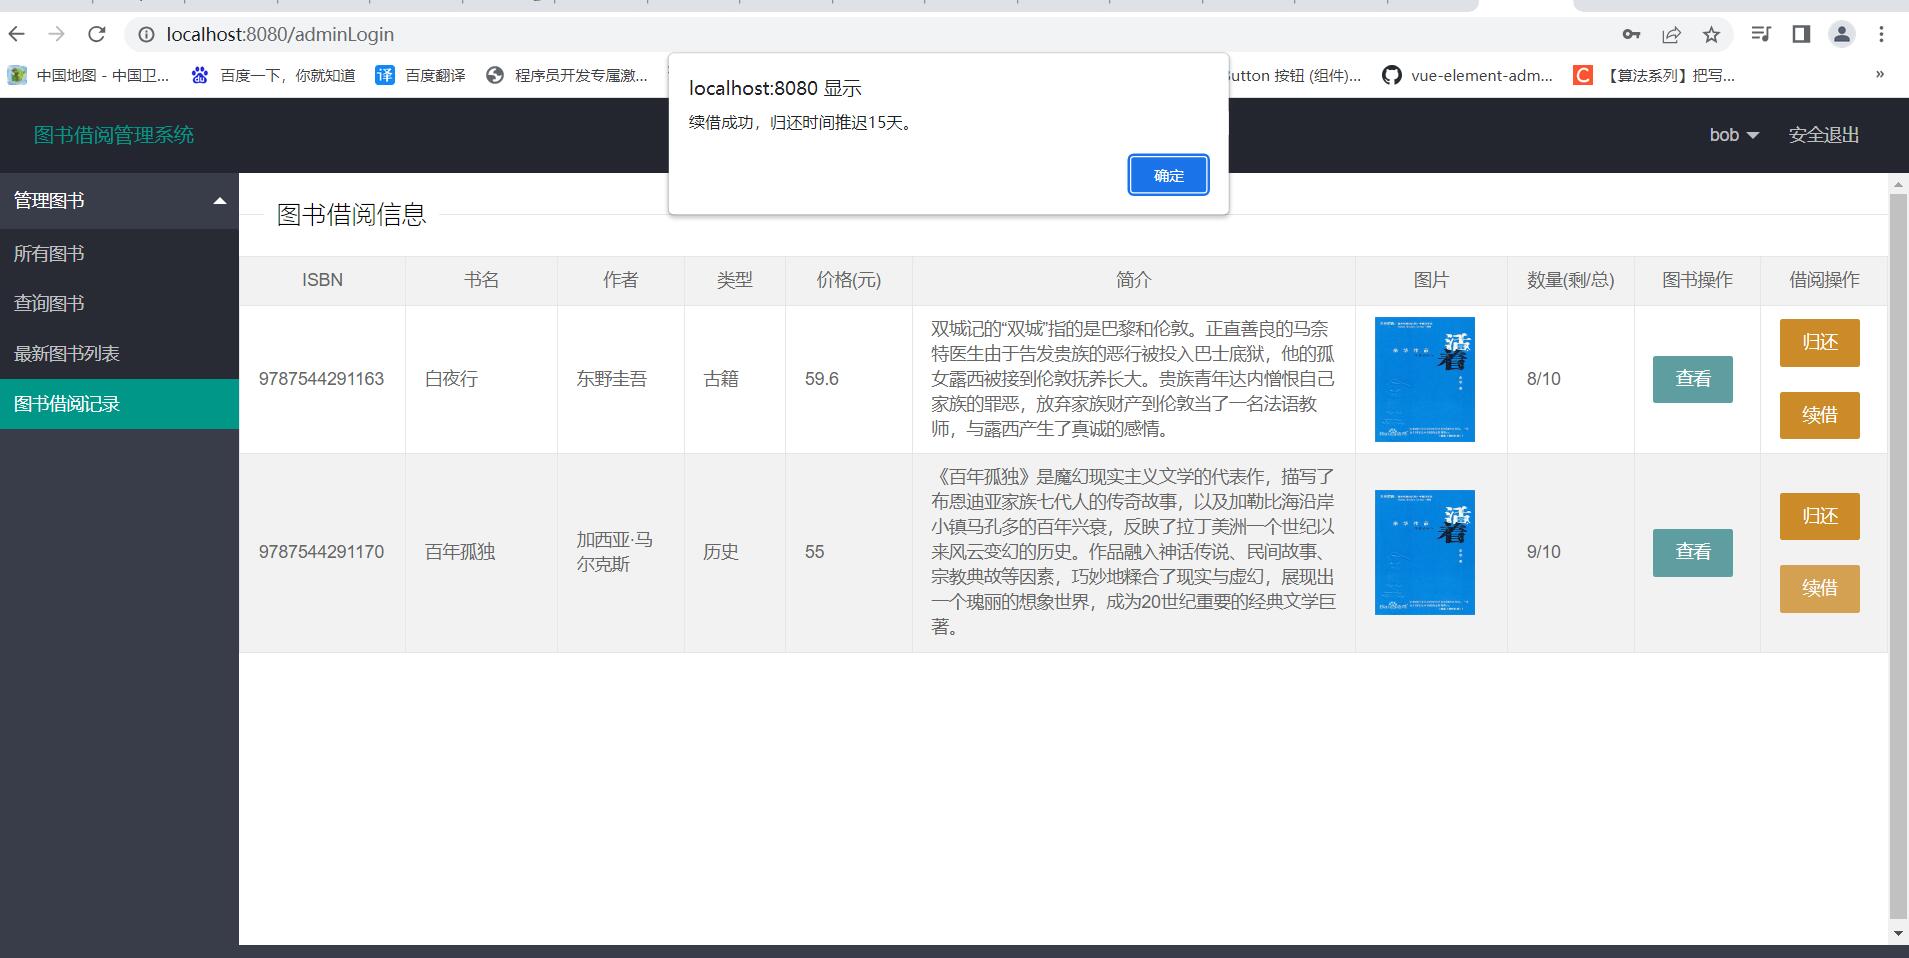
Task: Collapse the 管理图书 sidebar section
Action: coord(119,201)
